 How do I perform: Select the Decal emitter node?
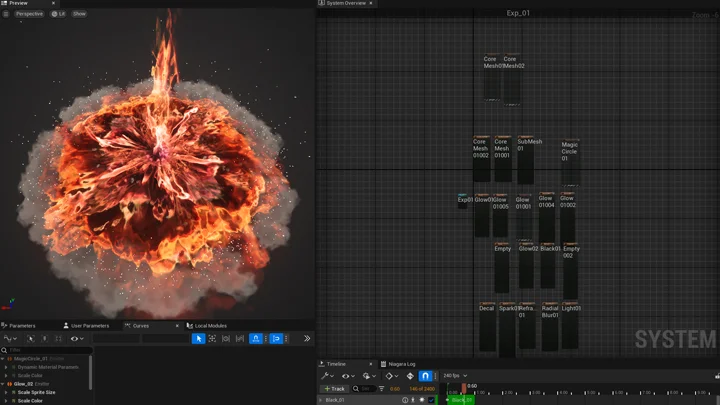(x=487, y=326)
